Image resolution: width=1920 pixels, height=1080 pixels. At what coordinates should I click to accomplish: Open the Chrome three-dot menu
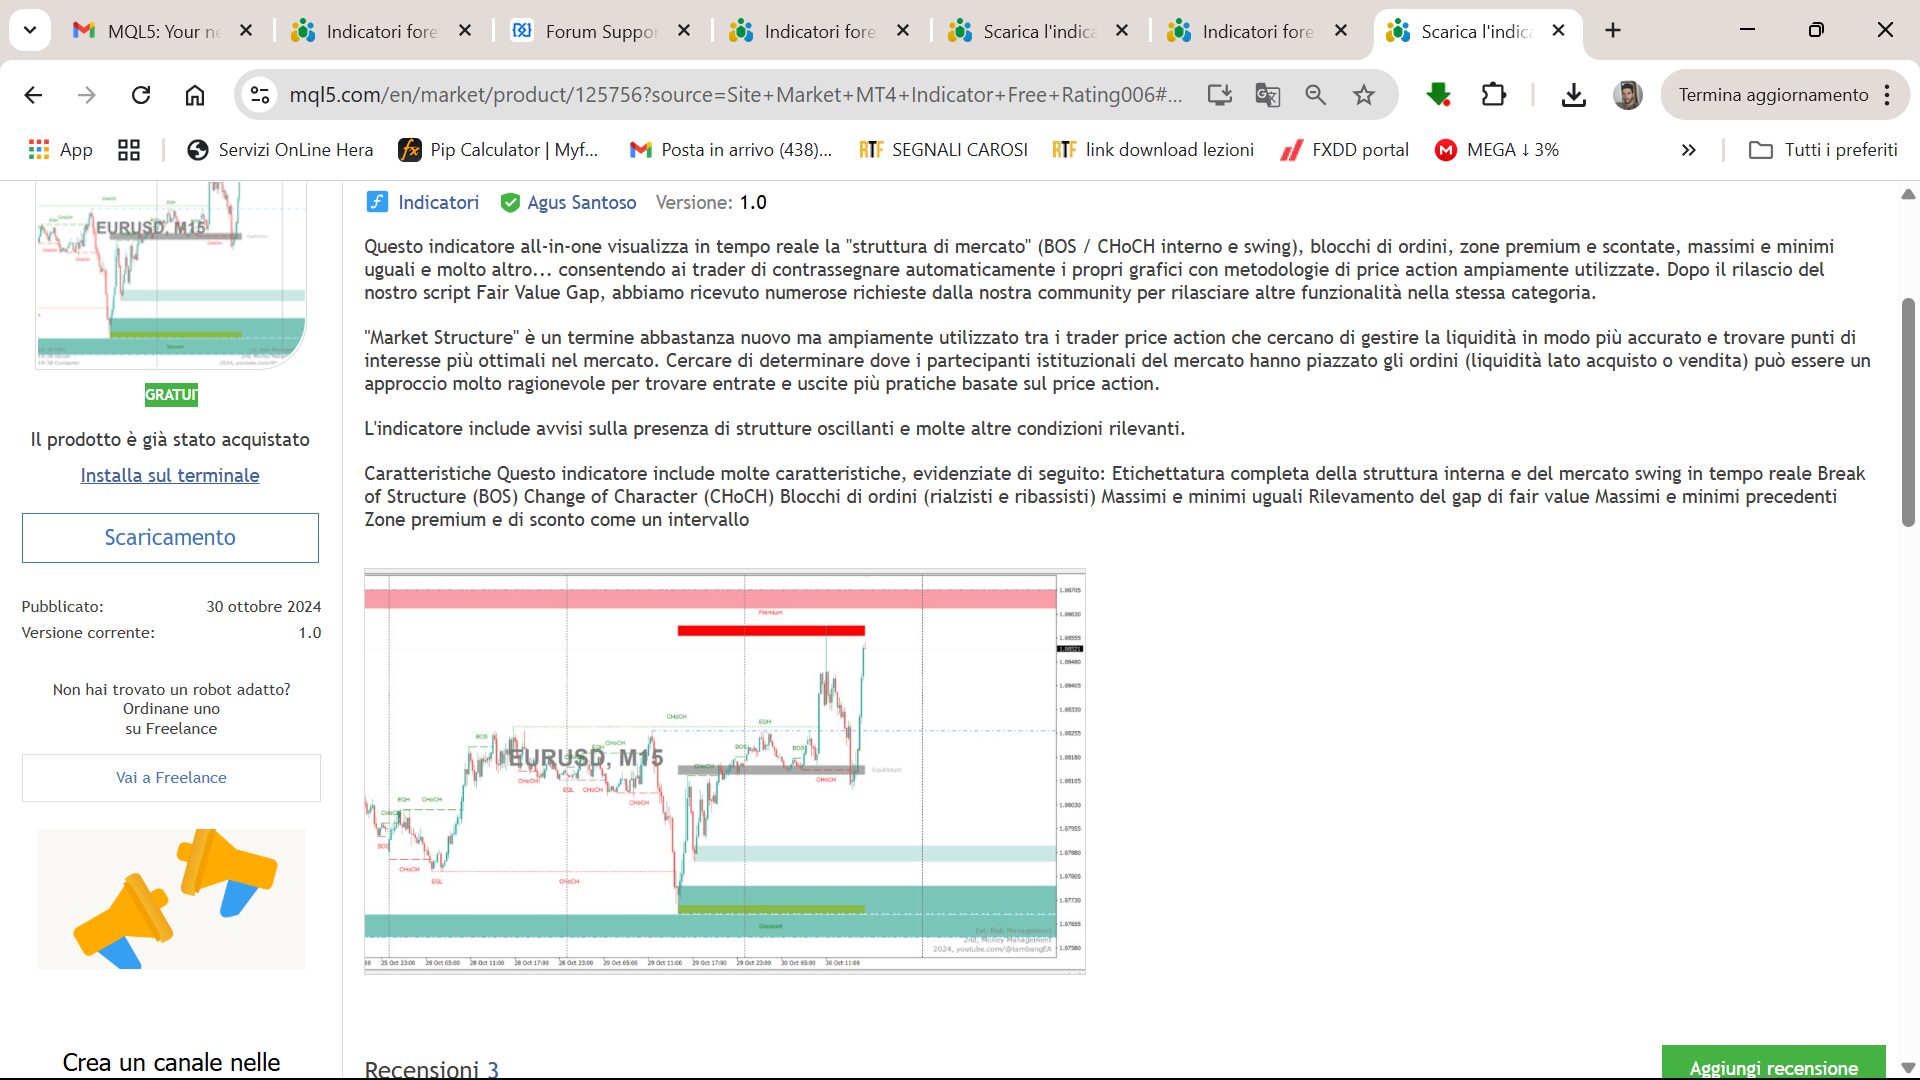(x=1887, y=95)
